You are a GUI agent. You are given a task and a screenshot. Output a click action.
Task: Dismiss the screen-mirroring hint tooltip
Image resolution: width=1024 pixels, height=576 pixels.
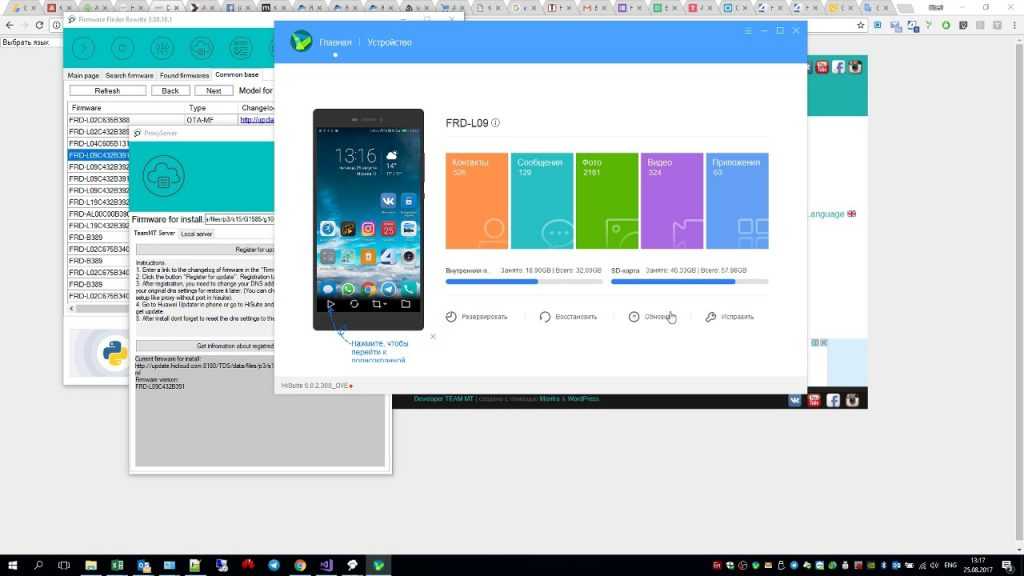pyautogui.click(x=433, y=337)
